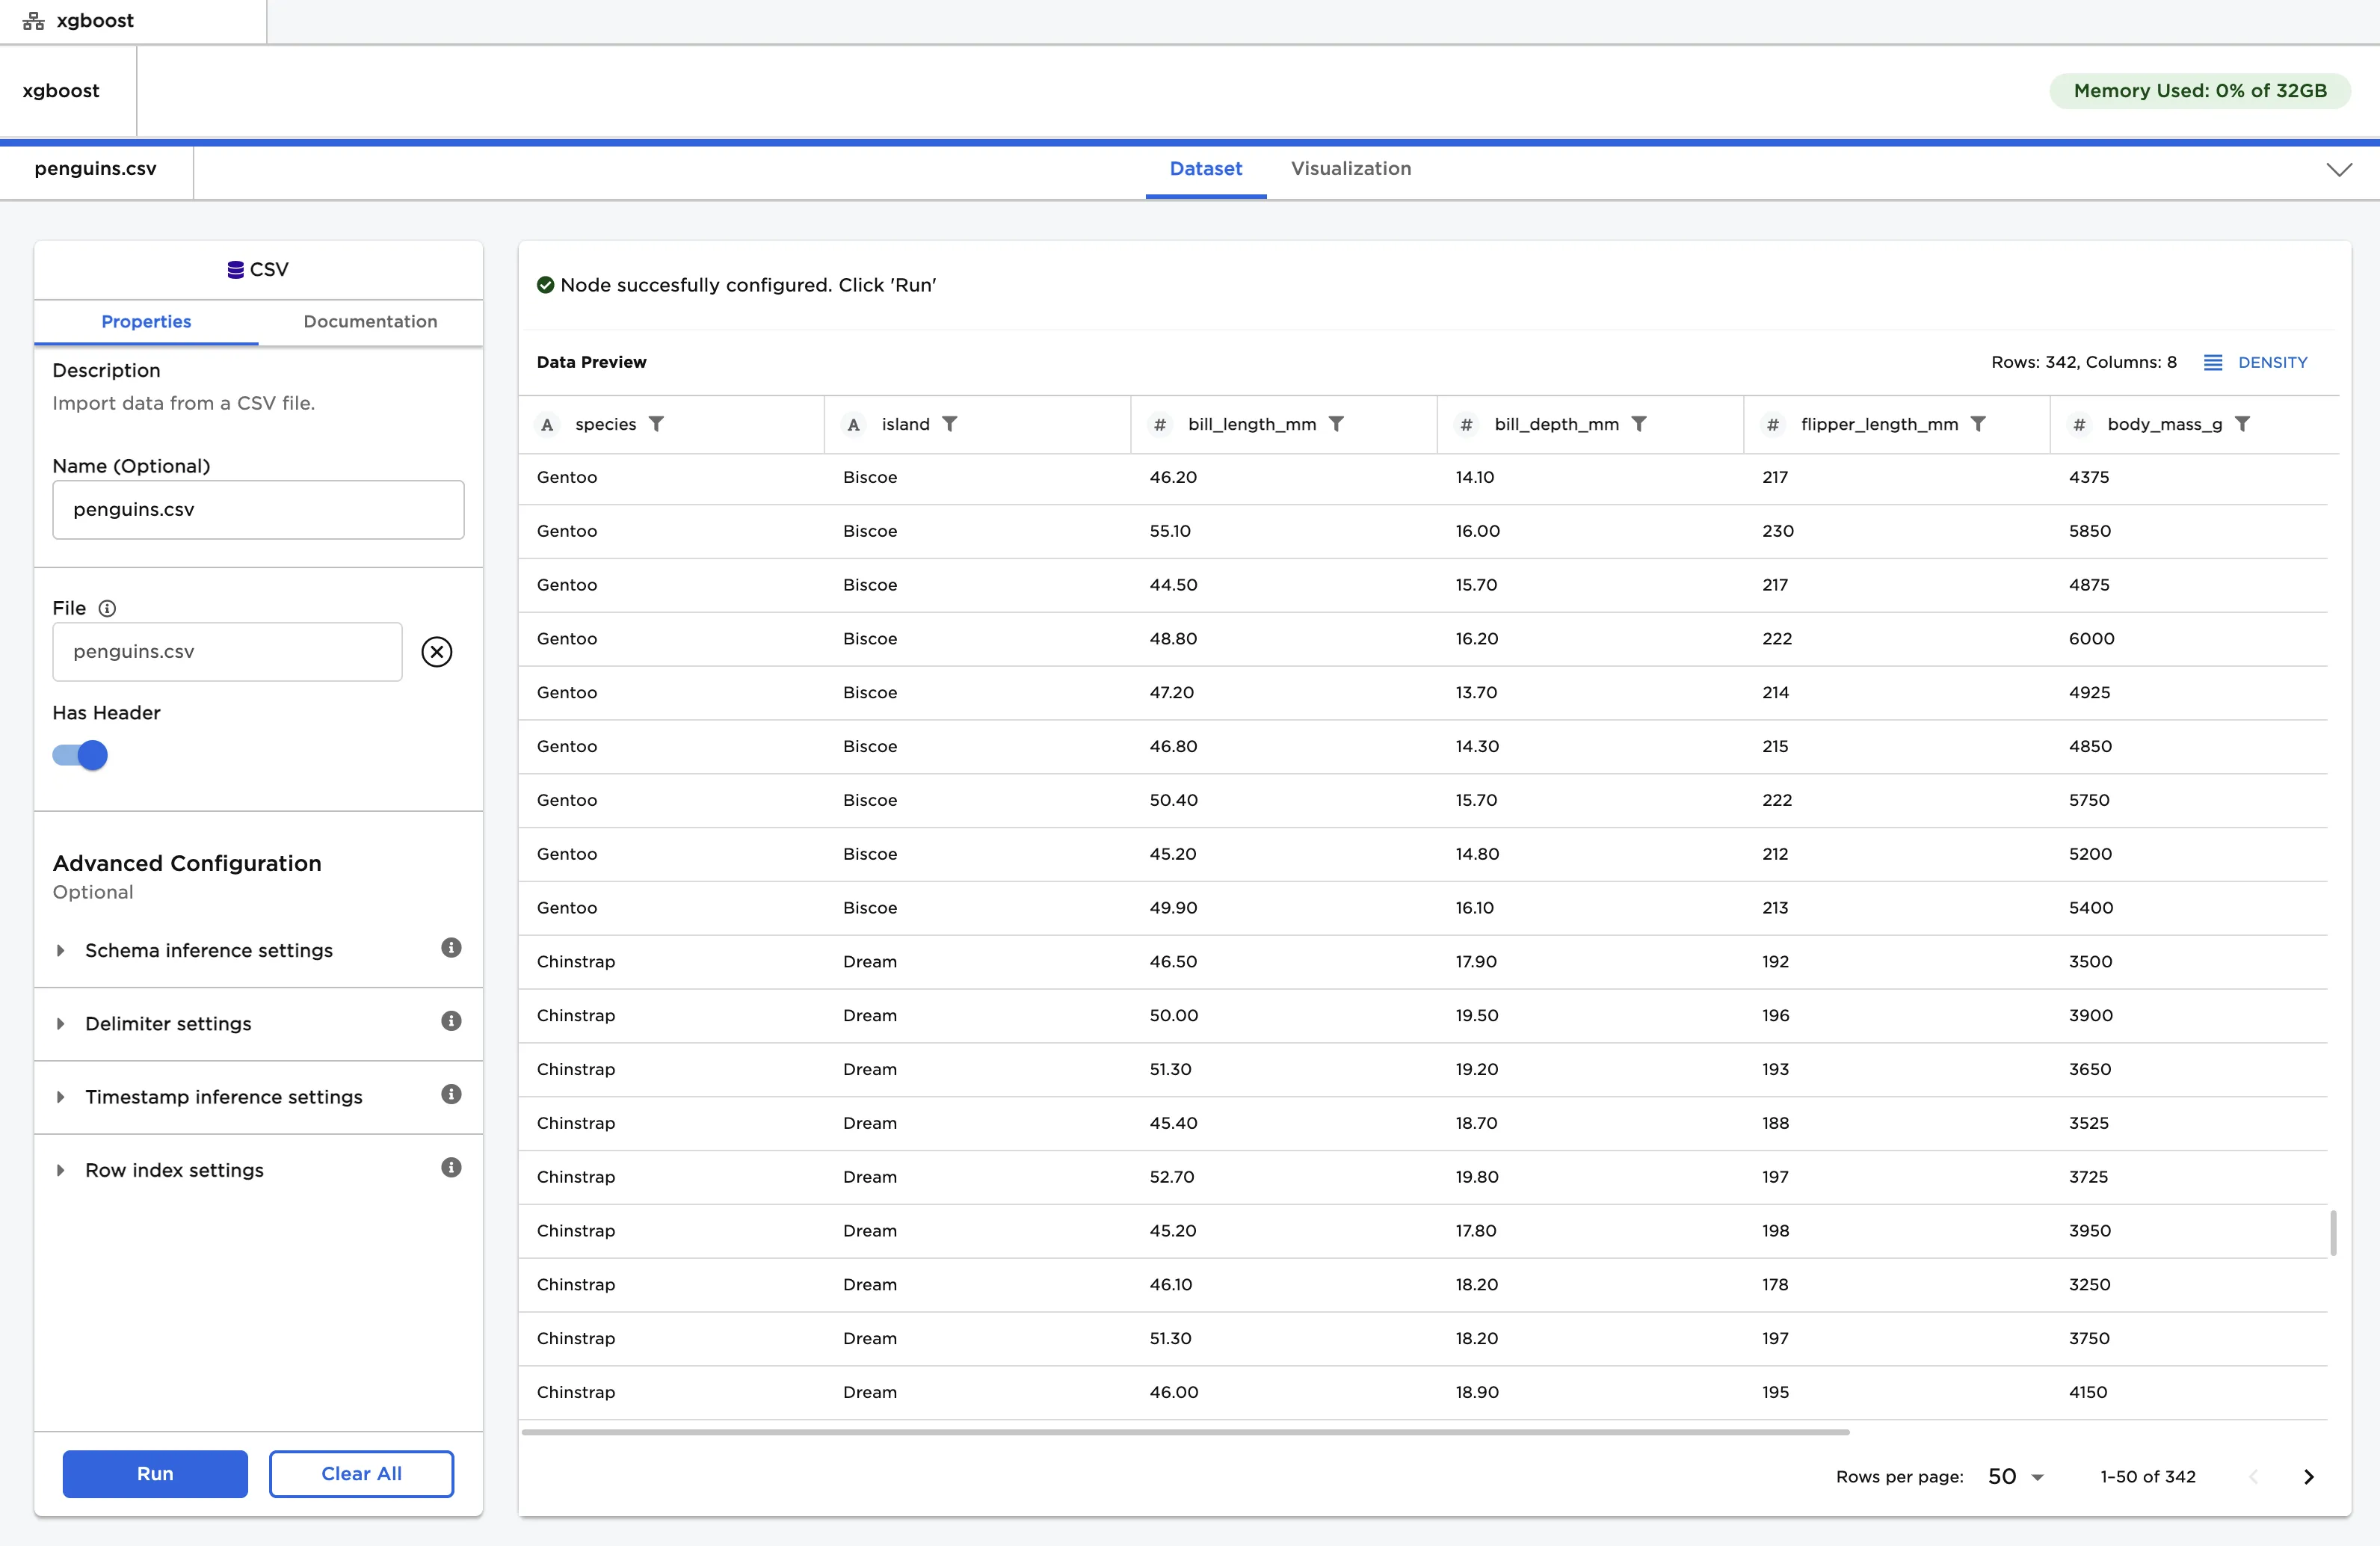Click the filter icon on island column
The height and width of the screenshot is (1546, 2380).
click(949, 424)
